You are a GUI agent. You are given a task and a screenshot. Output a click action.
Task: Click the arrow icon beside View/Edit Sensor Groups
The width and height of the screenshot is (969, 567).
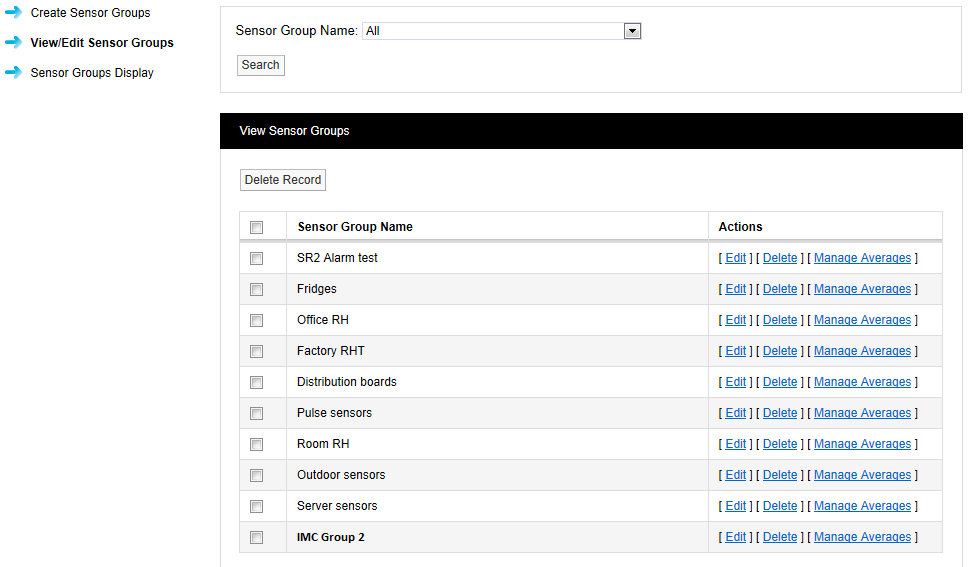coord(13,43)
